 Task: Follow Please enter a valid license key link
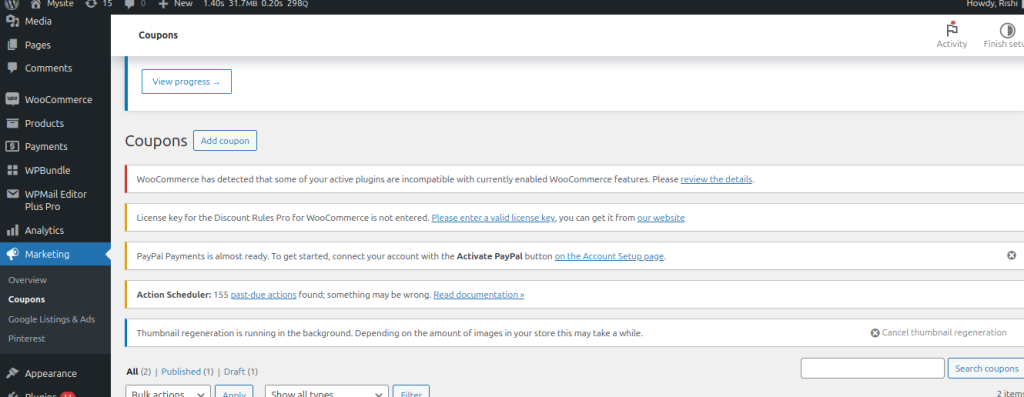point(493,217)
